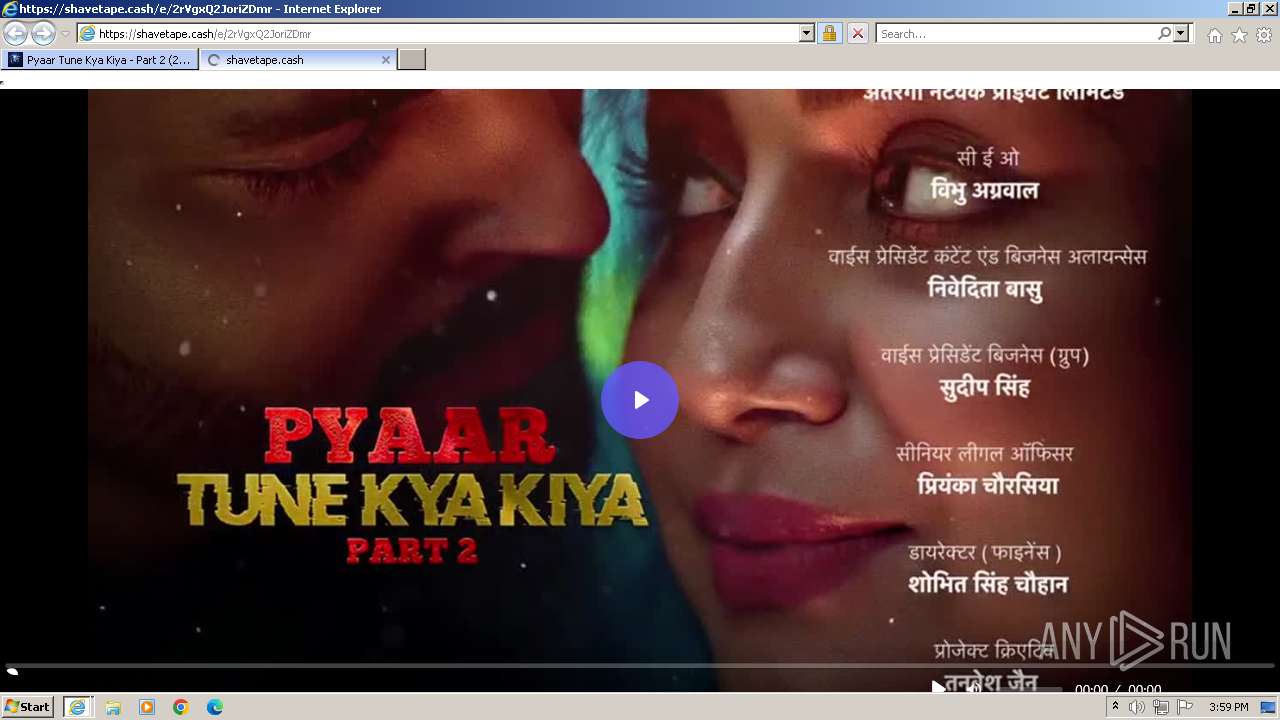Open Action Center flag icon
The width and height of the screenshot is (1280, 720).
[x=1184, y=707]
